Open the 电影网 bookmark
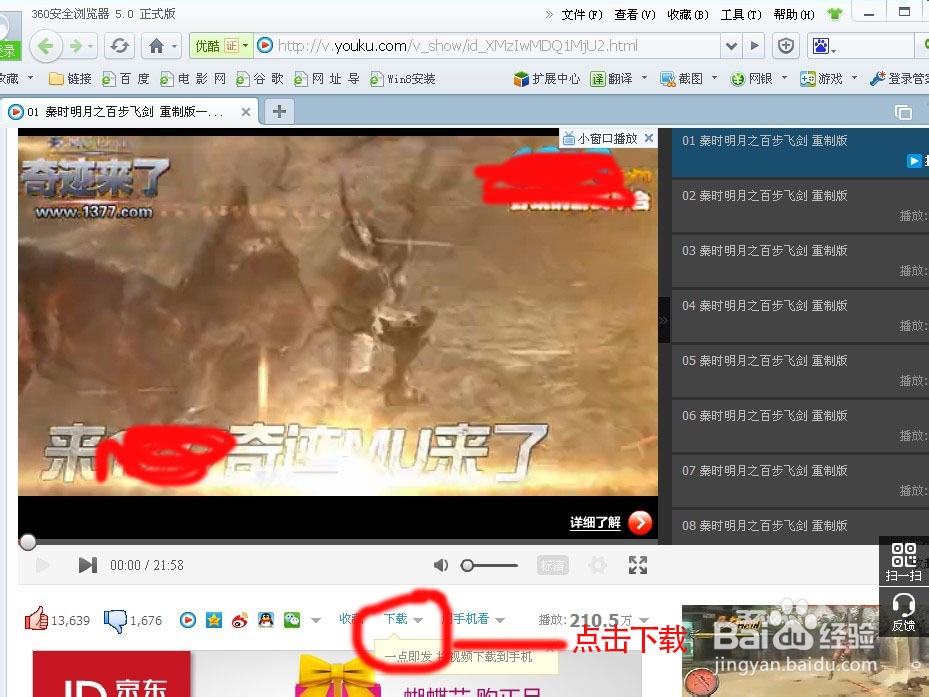Screen dimensions: 929x697 (193, 79)
